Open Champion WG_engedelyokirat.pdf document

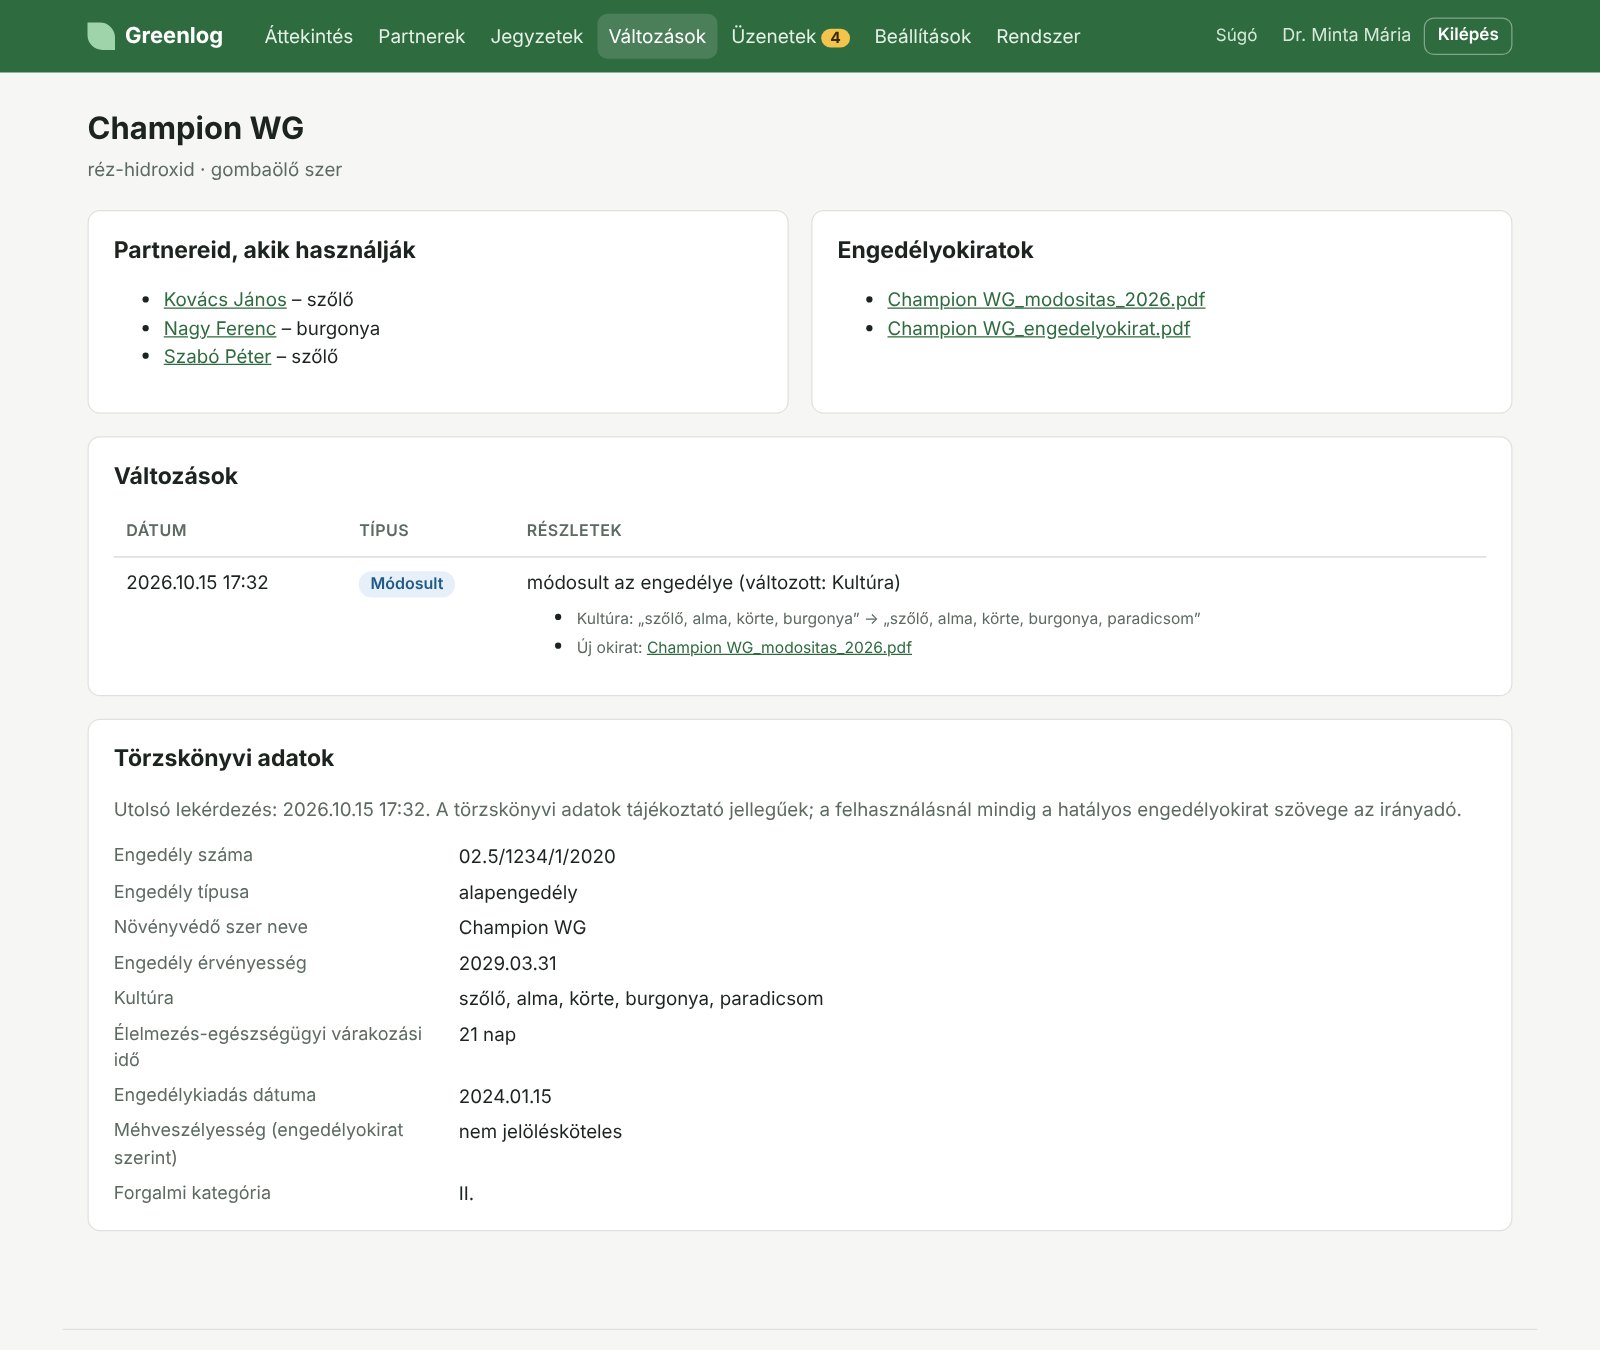(1038, 328)
